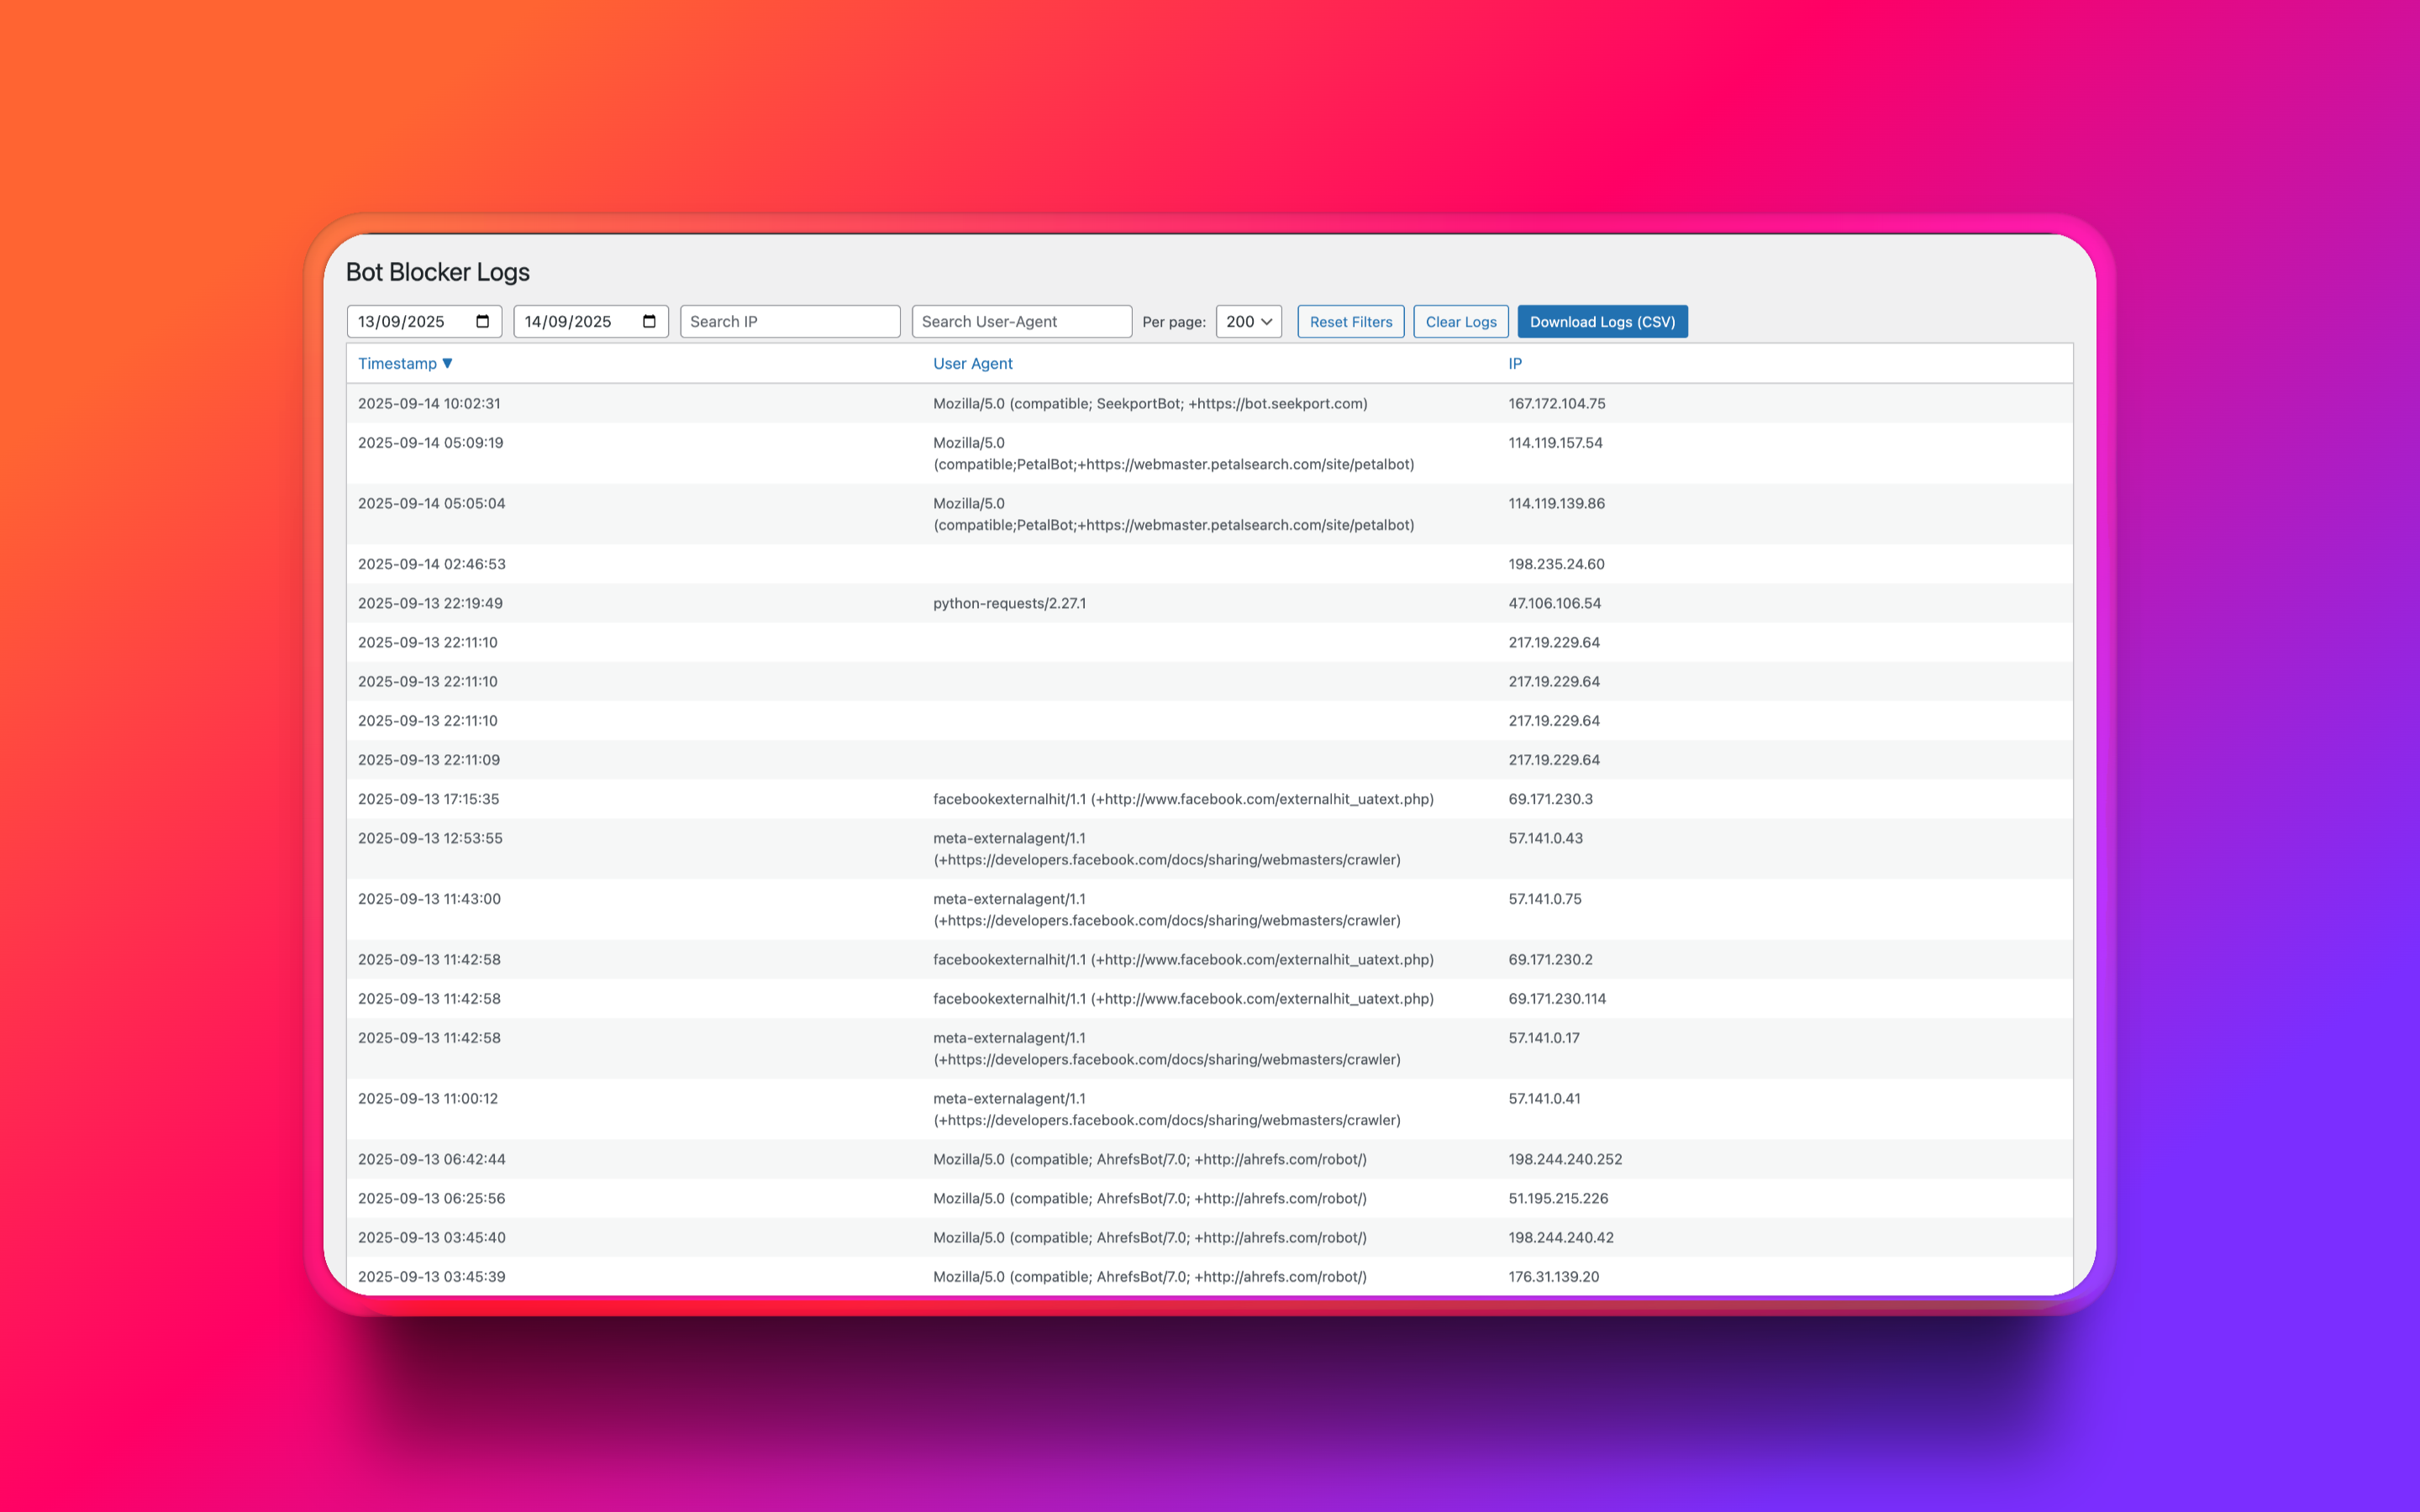
Task: Sort by IP column header
Action: [x=1514, y=363]
